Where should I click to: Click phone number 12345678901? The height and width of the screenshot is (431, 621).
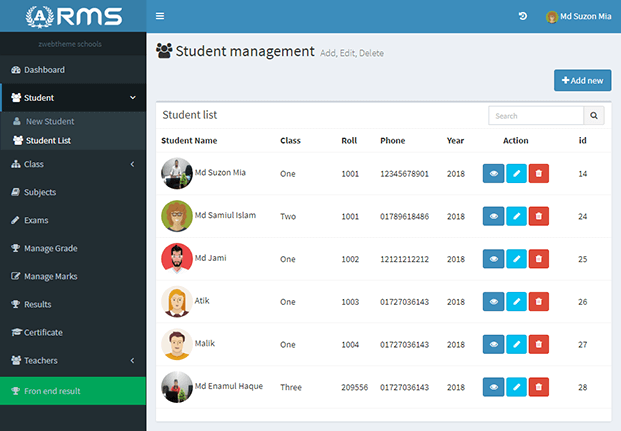click(x=404, y=174)
